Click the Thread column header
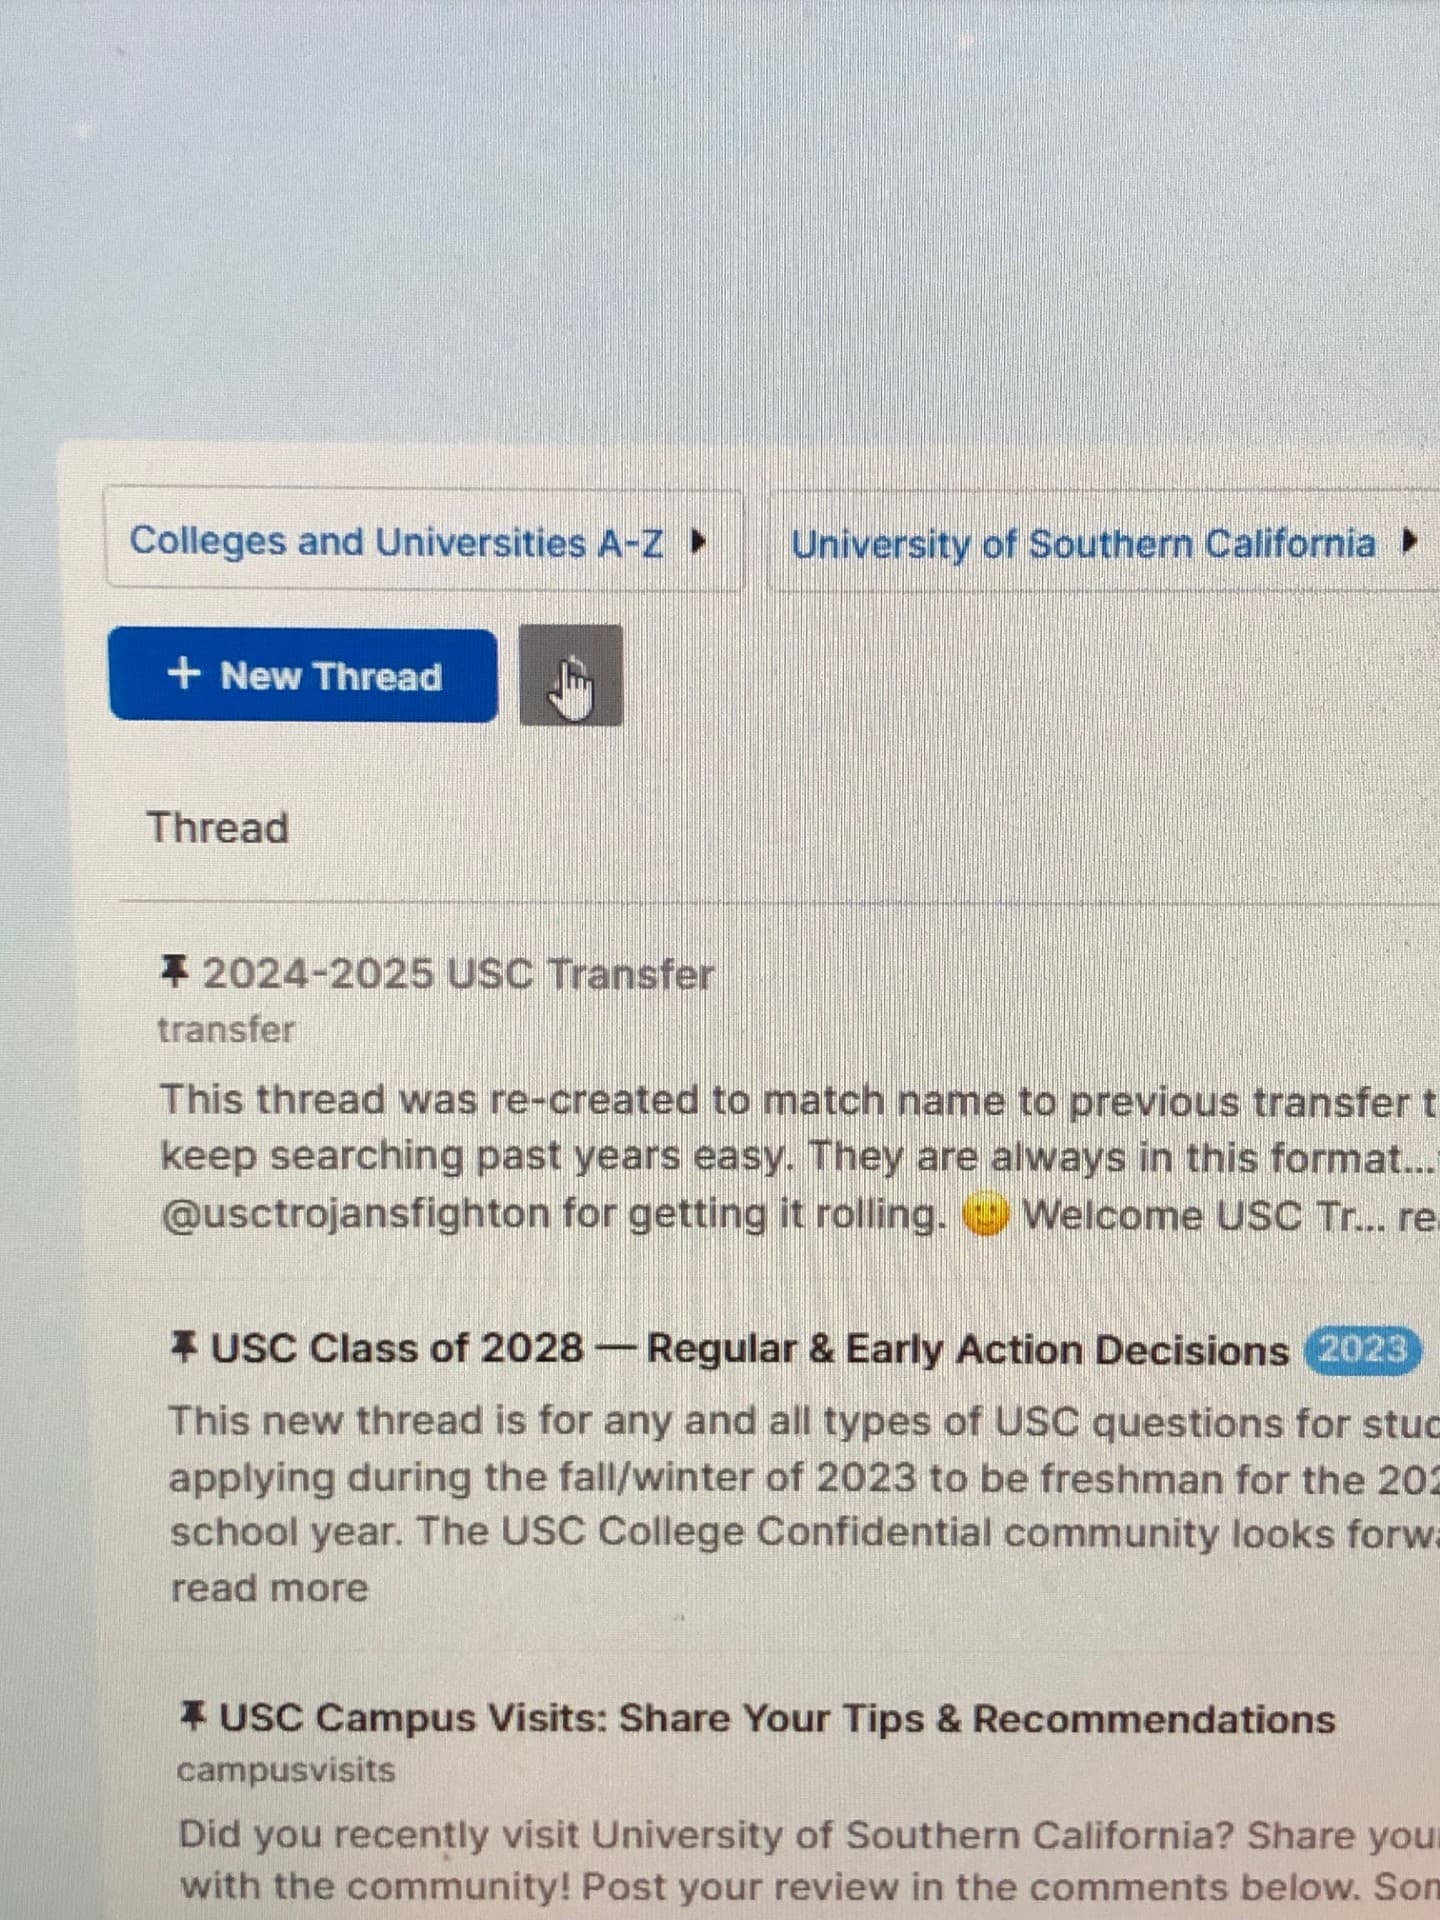Image resolution: width=1440 pixels, height=1920 pixels. click(x=217, y=828)
